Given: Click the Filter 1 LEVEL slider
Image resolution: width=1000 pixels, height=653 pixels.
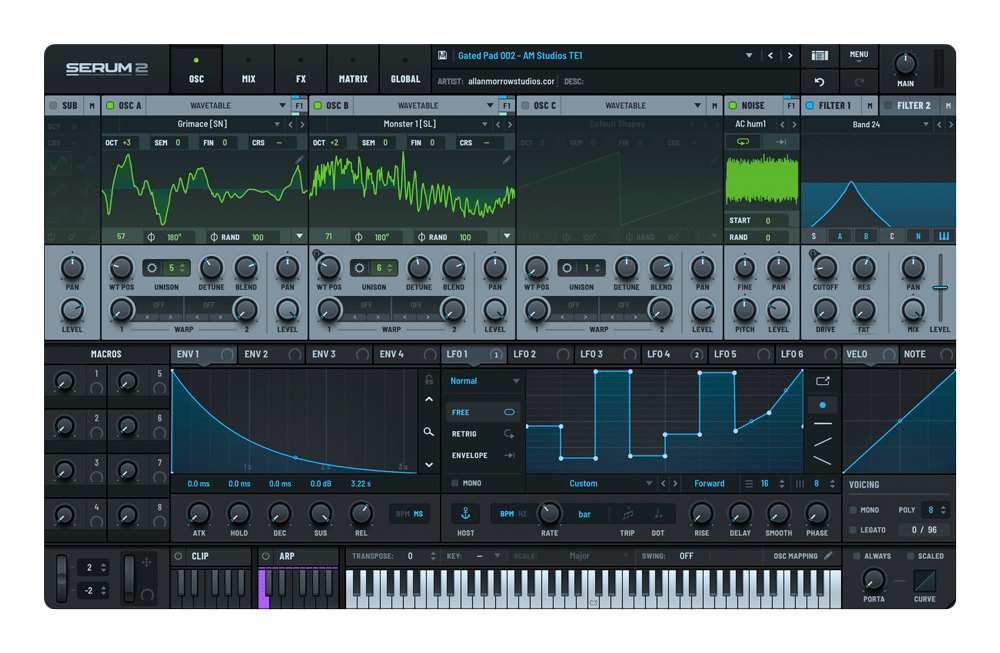Looking at the screenshot, I should pos(940,288).
